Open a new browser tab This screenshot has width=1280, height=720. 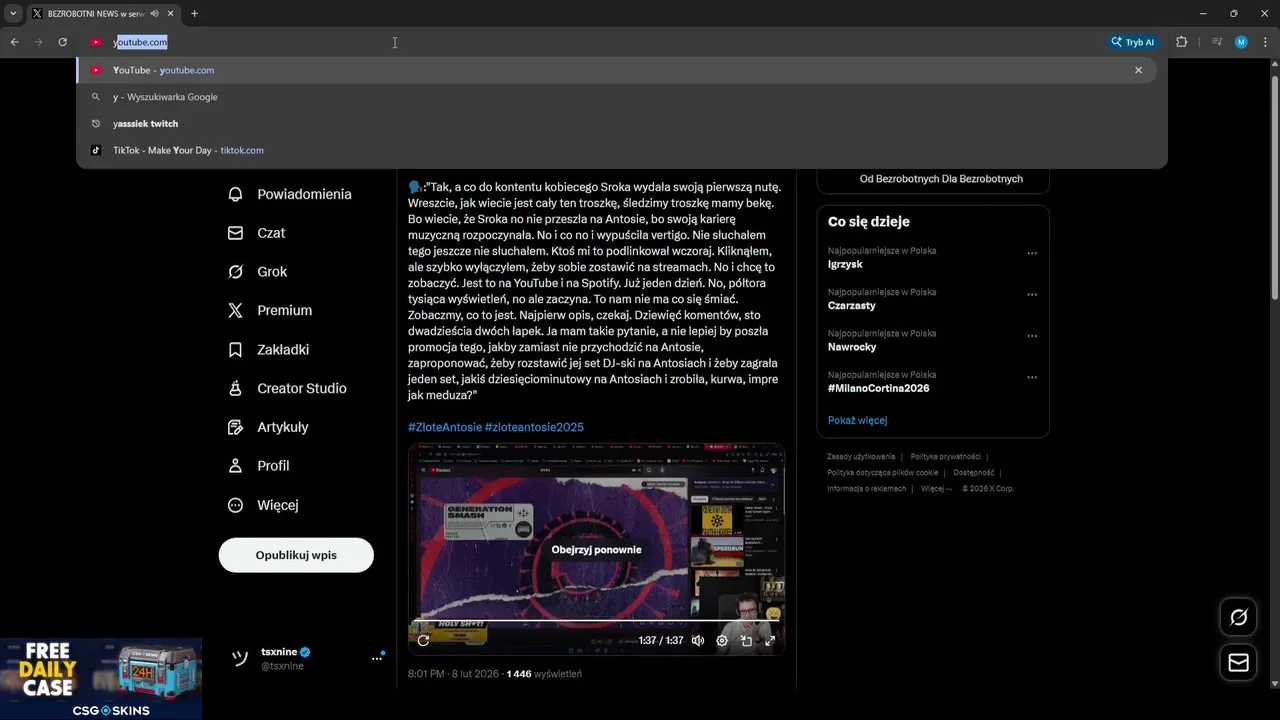click(x=194, y=14)
